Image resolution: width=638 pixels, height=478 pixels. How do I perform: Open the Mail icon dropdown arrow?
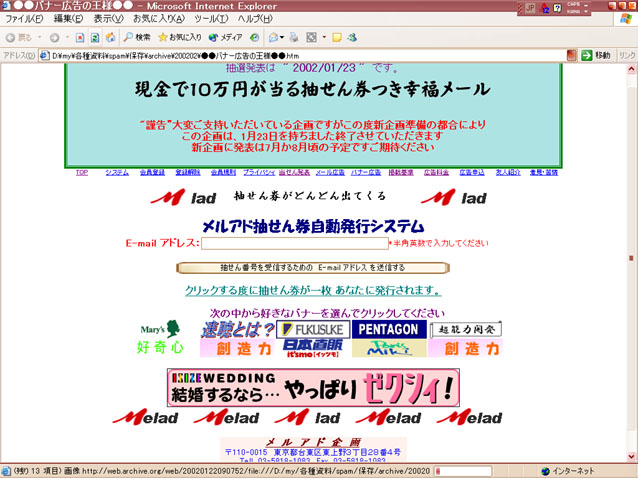[282, 37]
